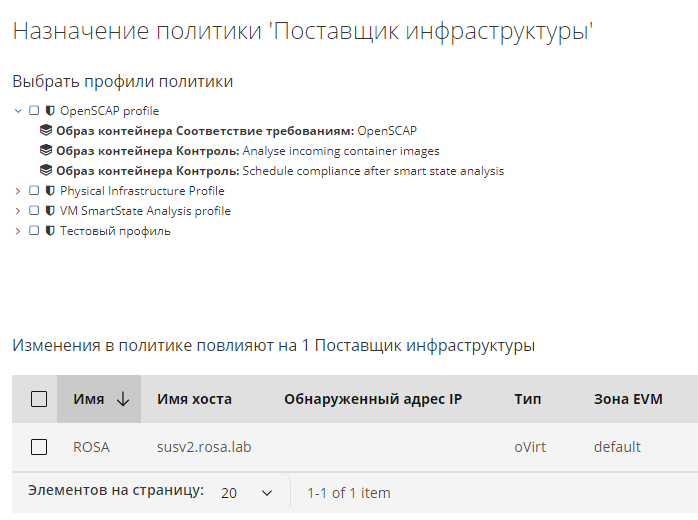
Task: Click stack icon for Schedule compliance policy
Action: pos(45,171)
